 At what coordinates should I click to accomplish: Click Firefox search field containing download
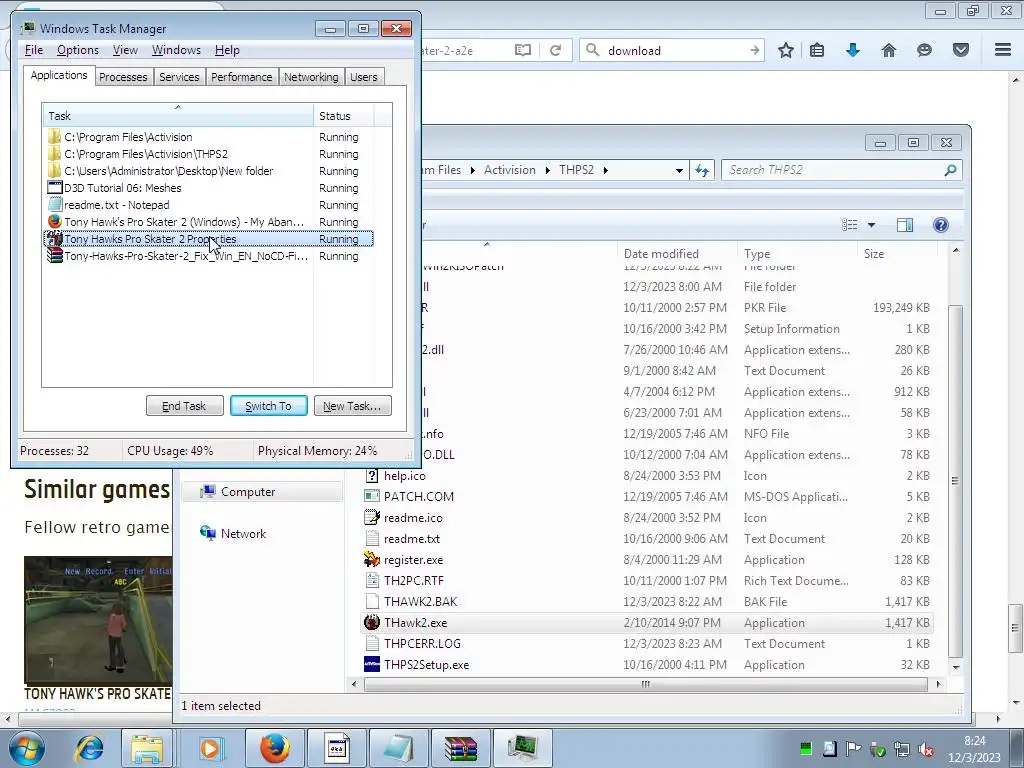tap(673, 50)
